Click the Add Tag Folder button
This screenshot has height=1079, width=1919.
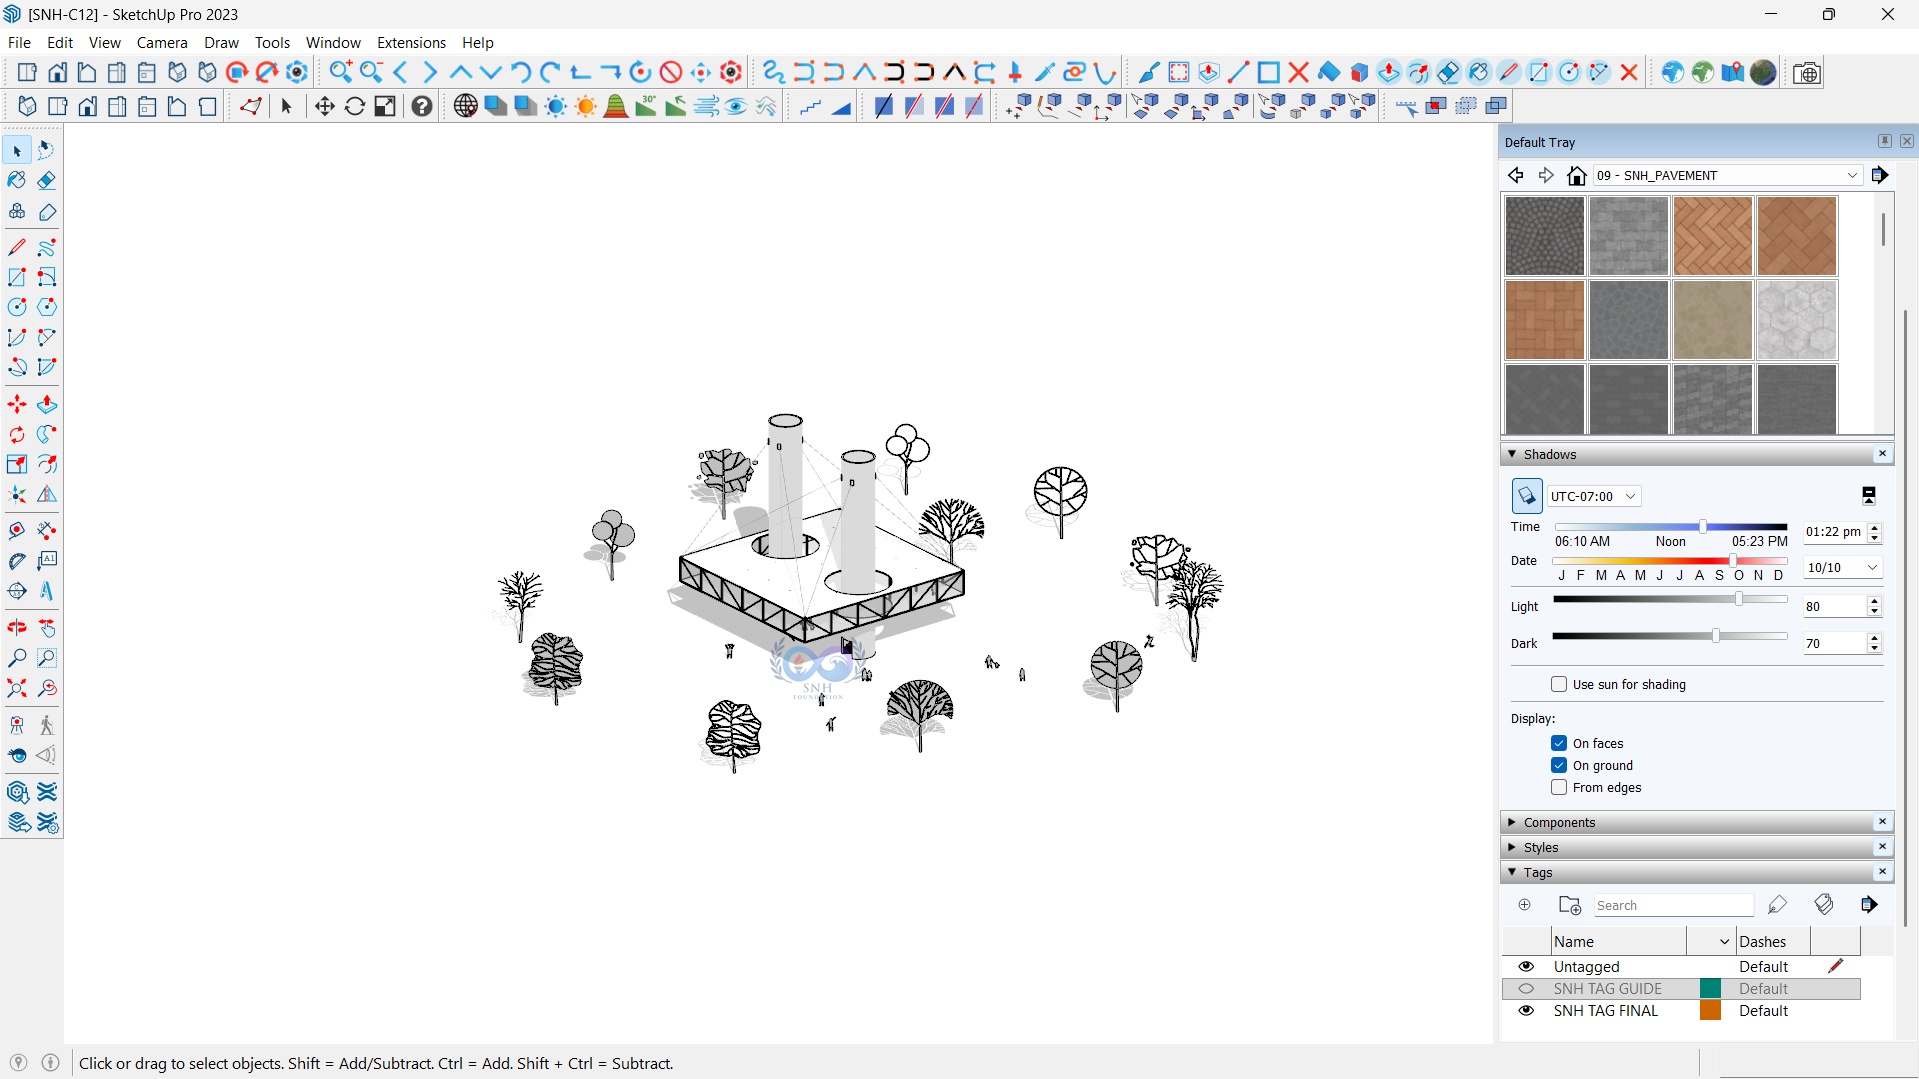click(1570, 905)
